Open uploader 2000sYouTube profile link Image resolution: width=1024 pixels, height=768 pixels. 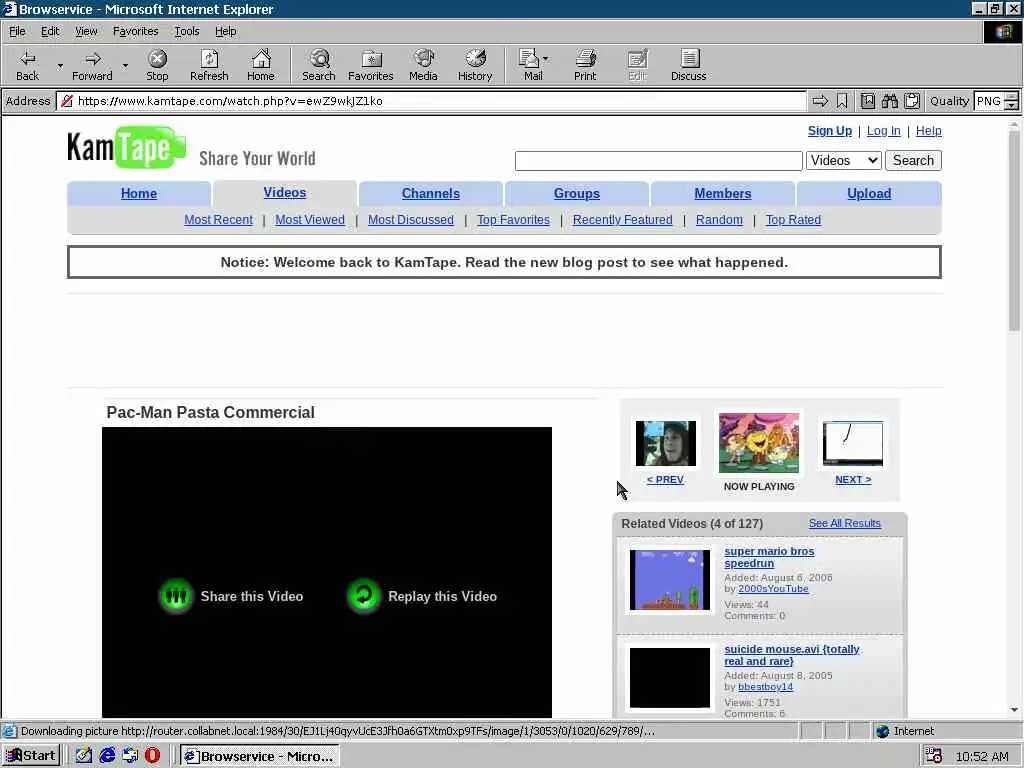point(773,588)
